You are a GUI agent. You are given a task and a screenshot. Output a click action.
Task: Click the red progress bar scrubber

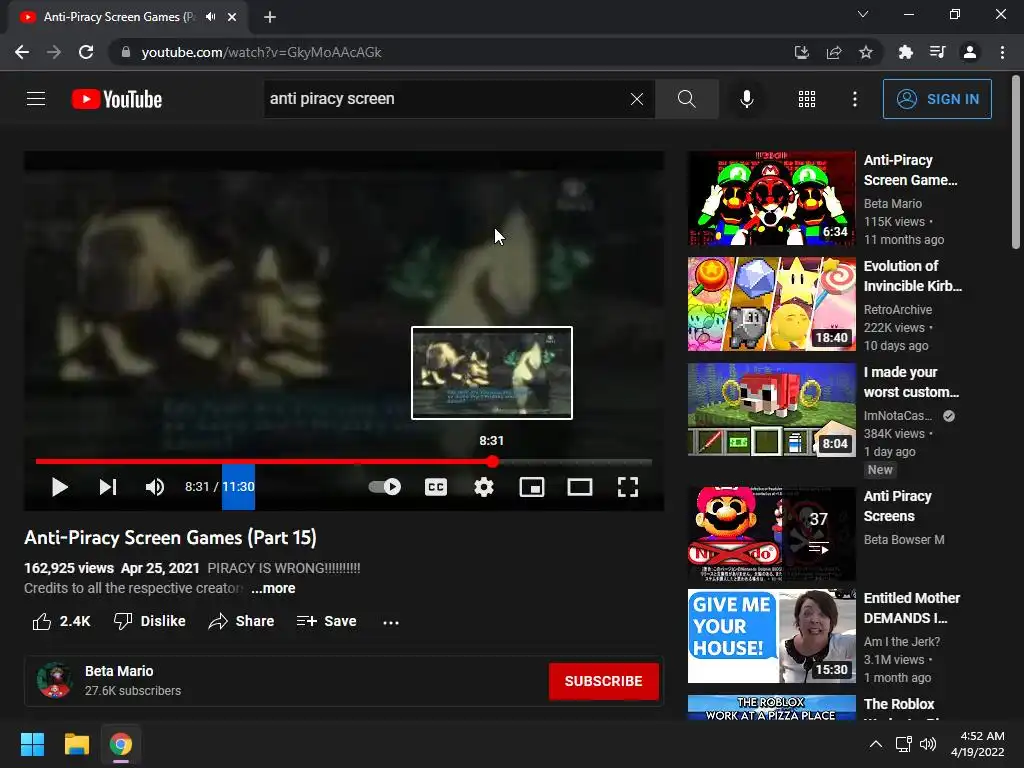point(492,462)
